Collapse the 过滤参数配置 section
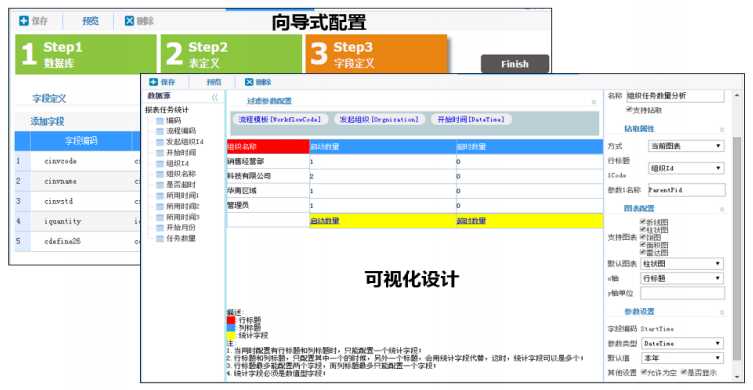 pos(594,102)
